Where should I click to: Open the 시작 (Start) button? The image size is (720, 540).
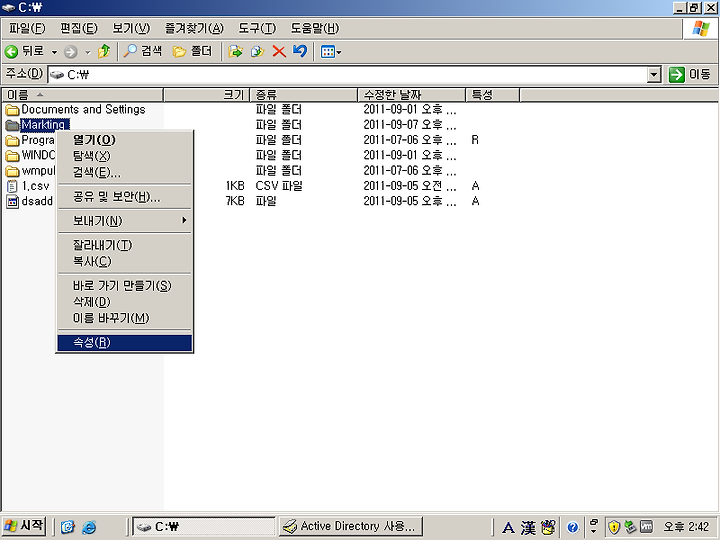tap(24, 526)
